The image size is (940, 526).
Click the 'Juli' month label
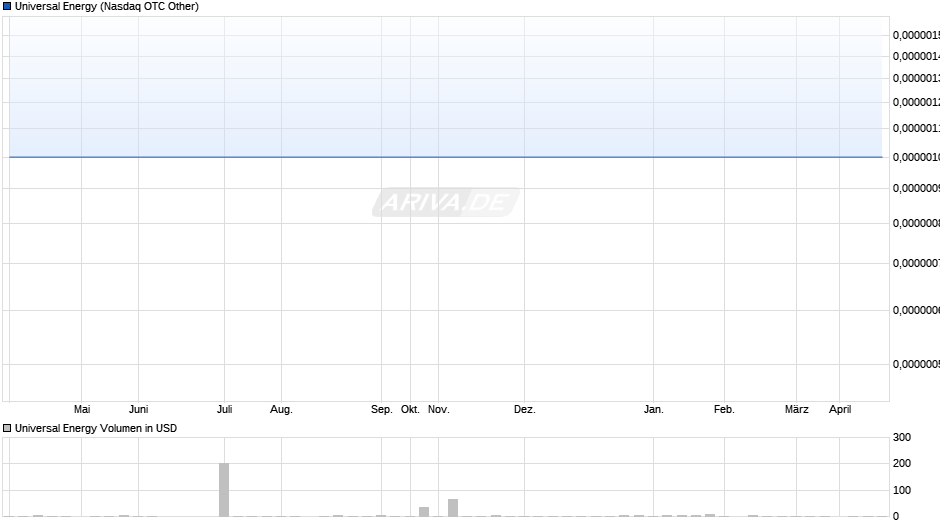[224, 409]
